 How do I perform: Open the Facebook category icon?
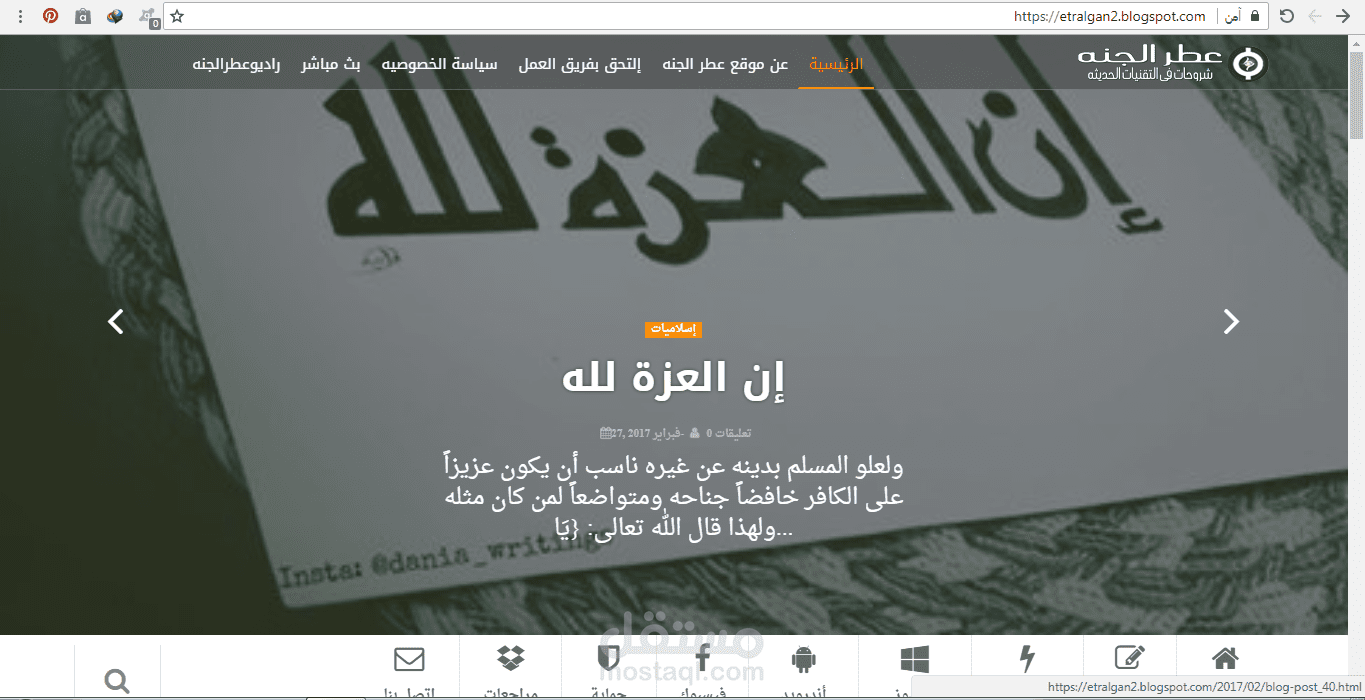click(x=704, y=659)
